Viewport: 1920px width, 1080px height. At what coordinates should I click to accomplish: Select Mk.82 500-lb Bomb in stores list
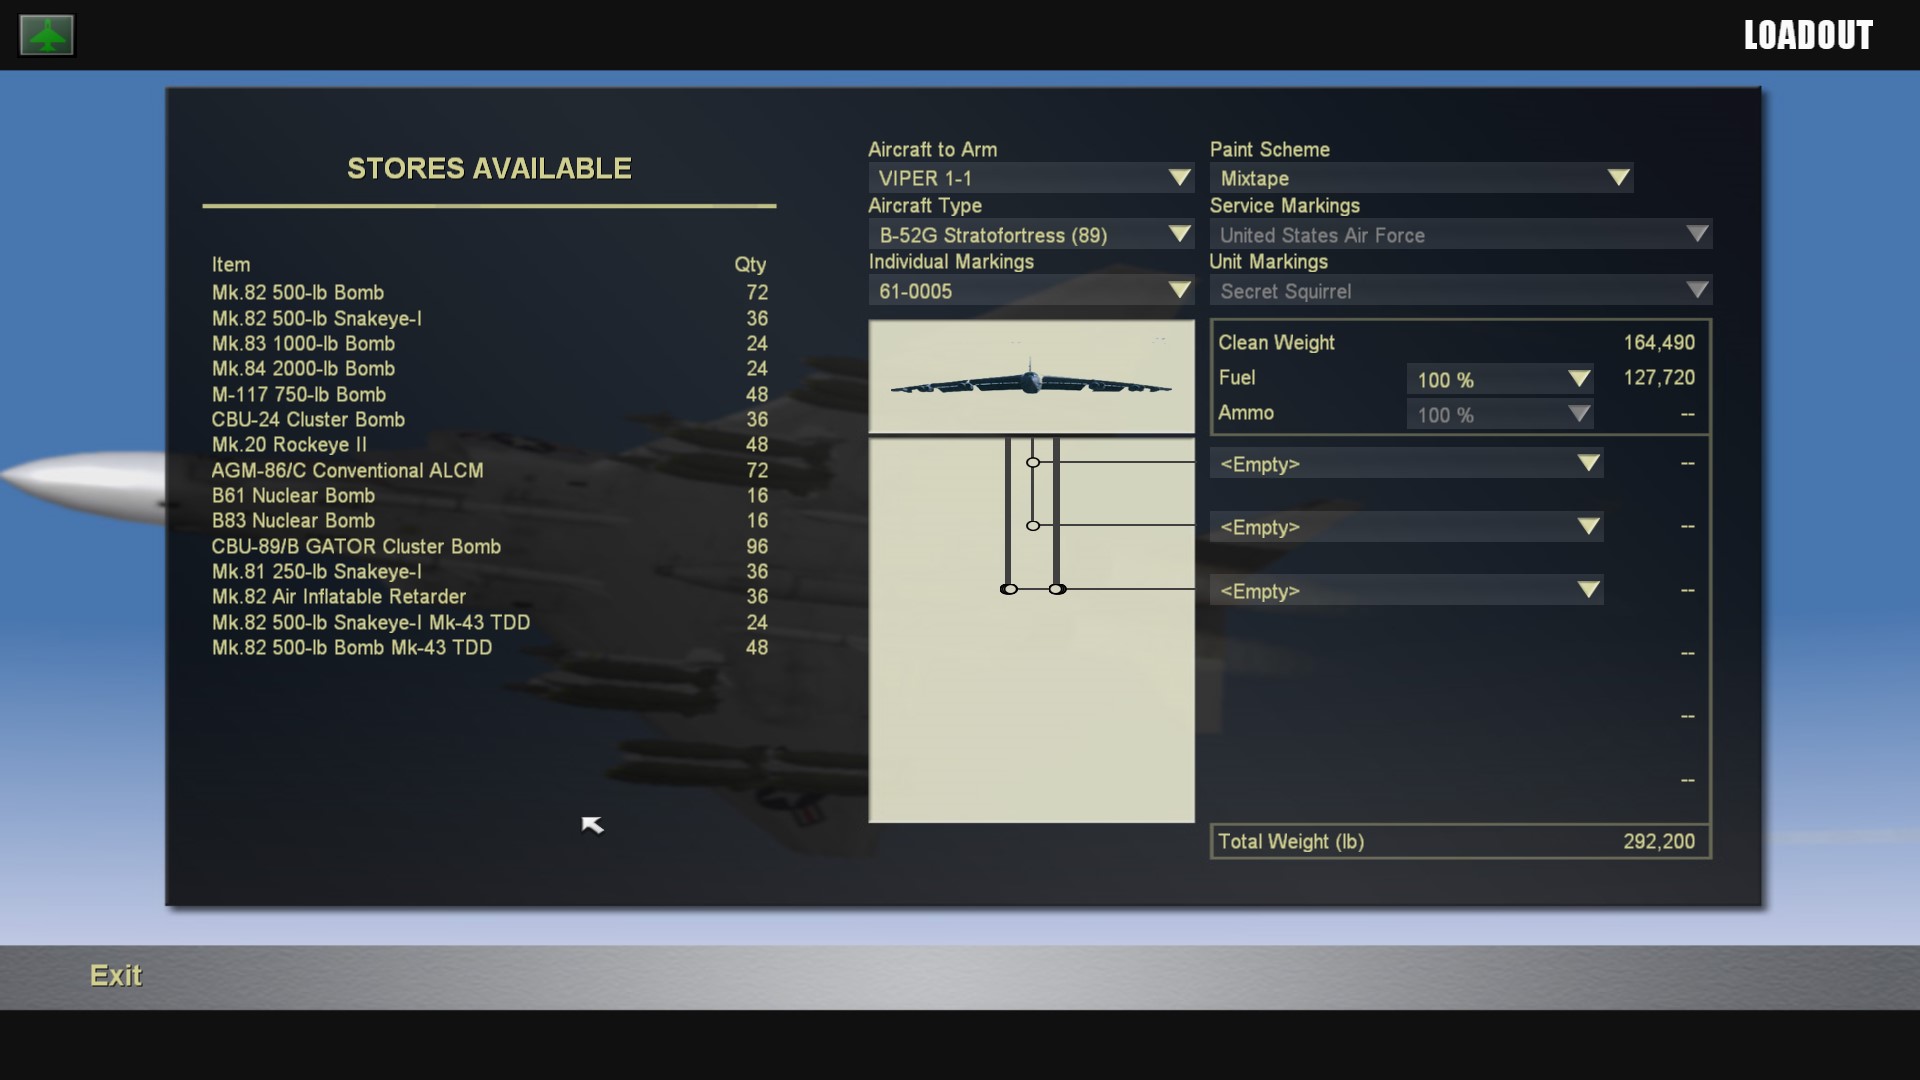(490, 293)
